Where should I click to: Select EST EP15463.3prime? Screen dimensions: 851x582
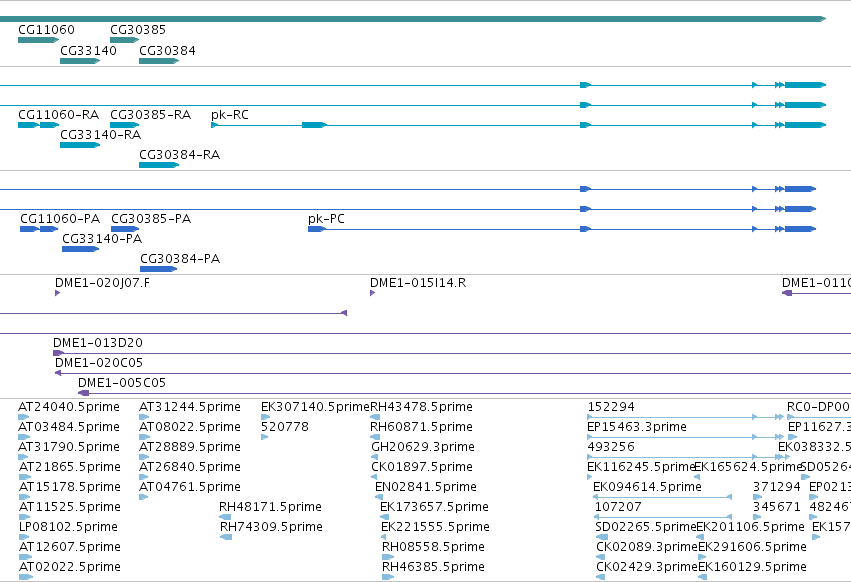637,427
